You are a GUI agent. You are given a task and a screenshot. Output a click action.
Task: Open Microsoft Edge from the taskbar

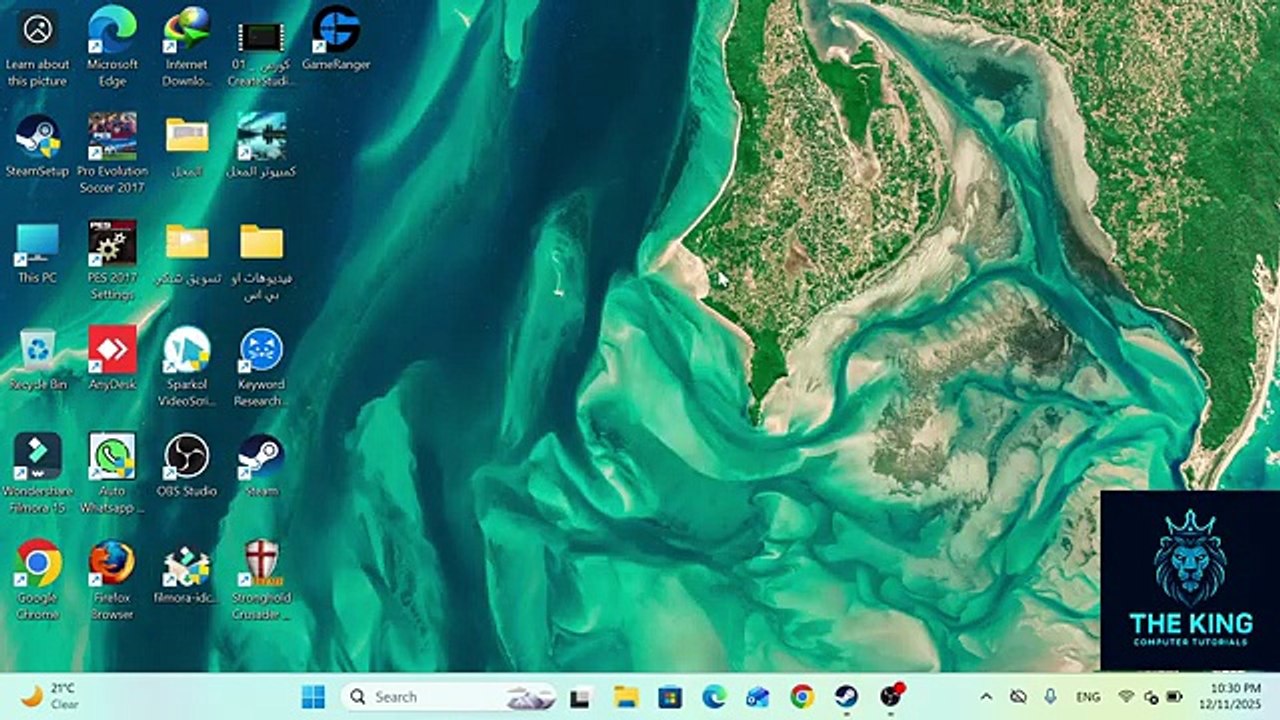coord(714,697)
